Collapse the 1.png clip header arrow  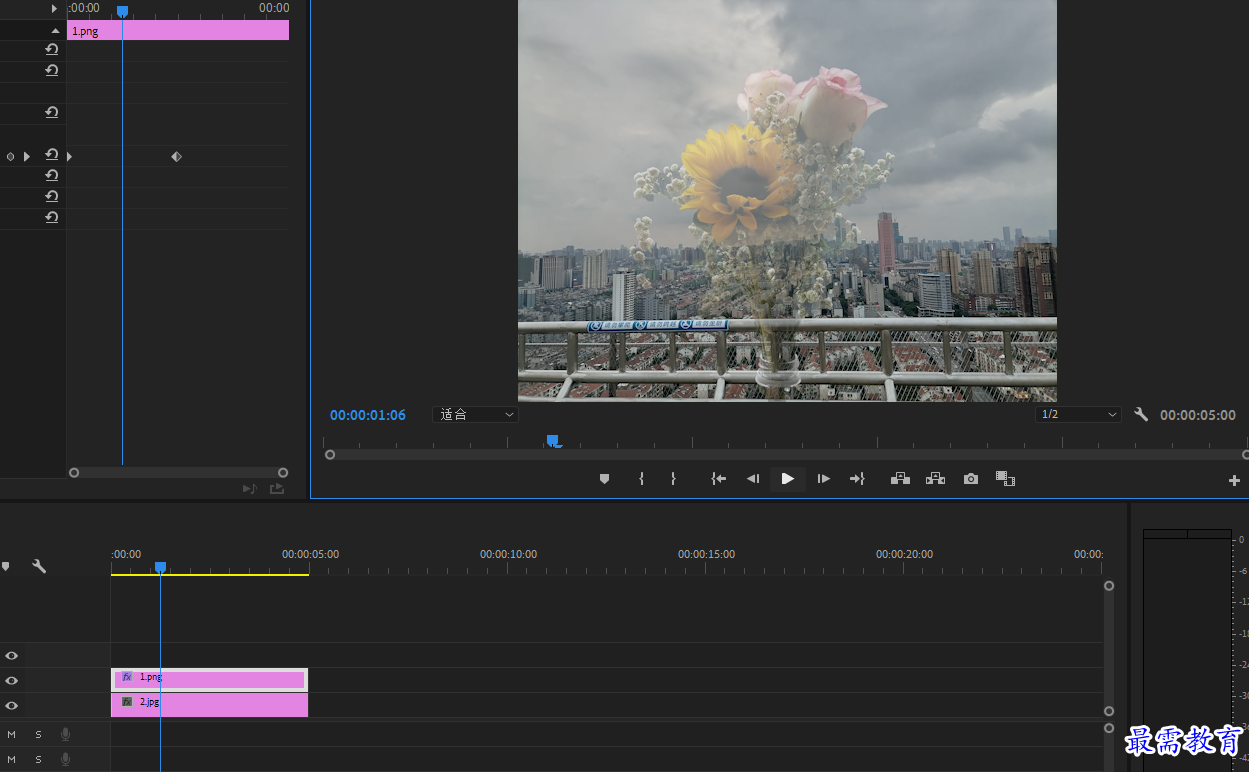click(55, 31)
